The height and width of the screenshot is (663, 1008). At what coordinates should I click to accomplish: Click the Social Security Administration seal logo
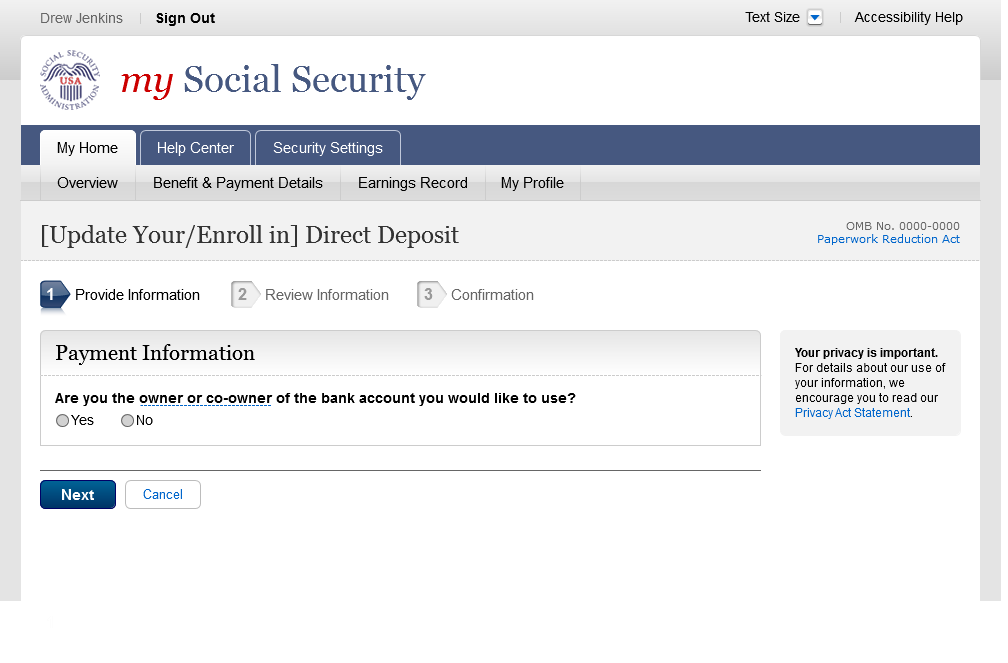[x=70, y=80]
